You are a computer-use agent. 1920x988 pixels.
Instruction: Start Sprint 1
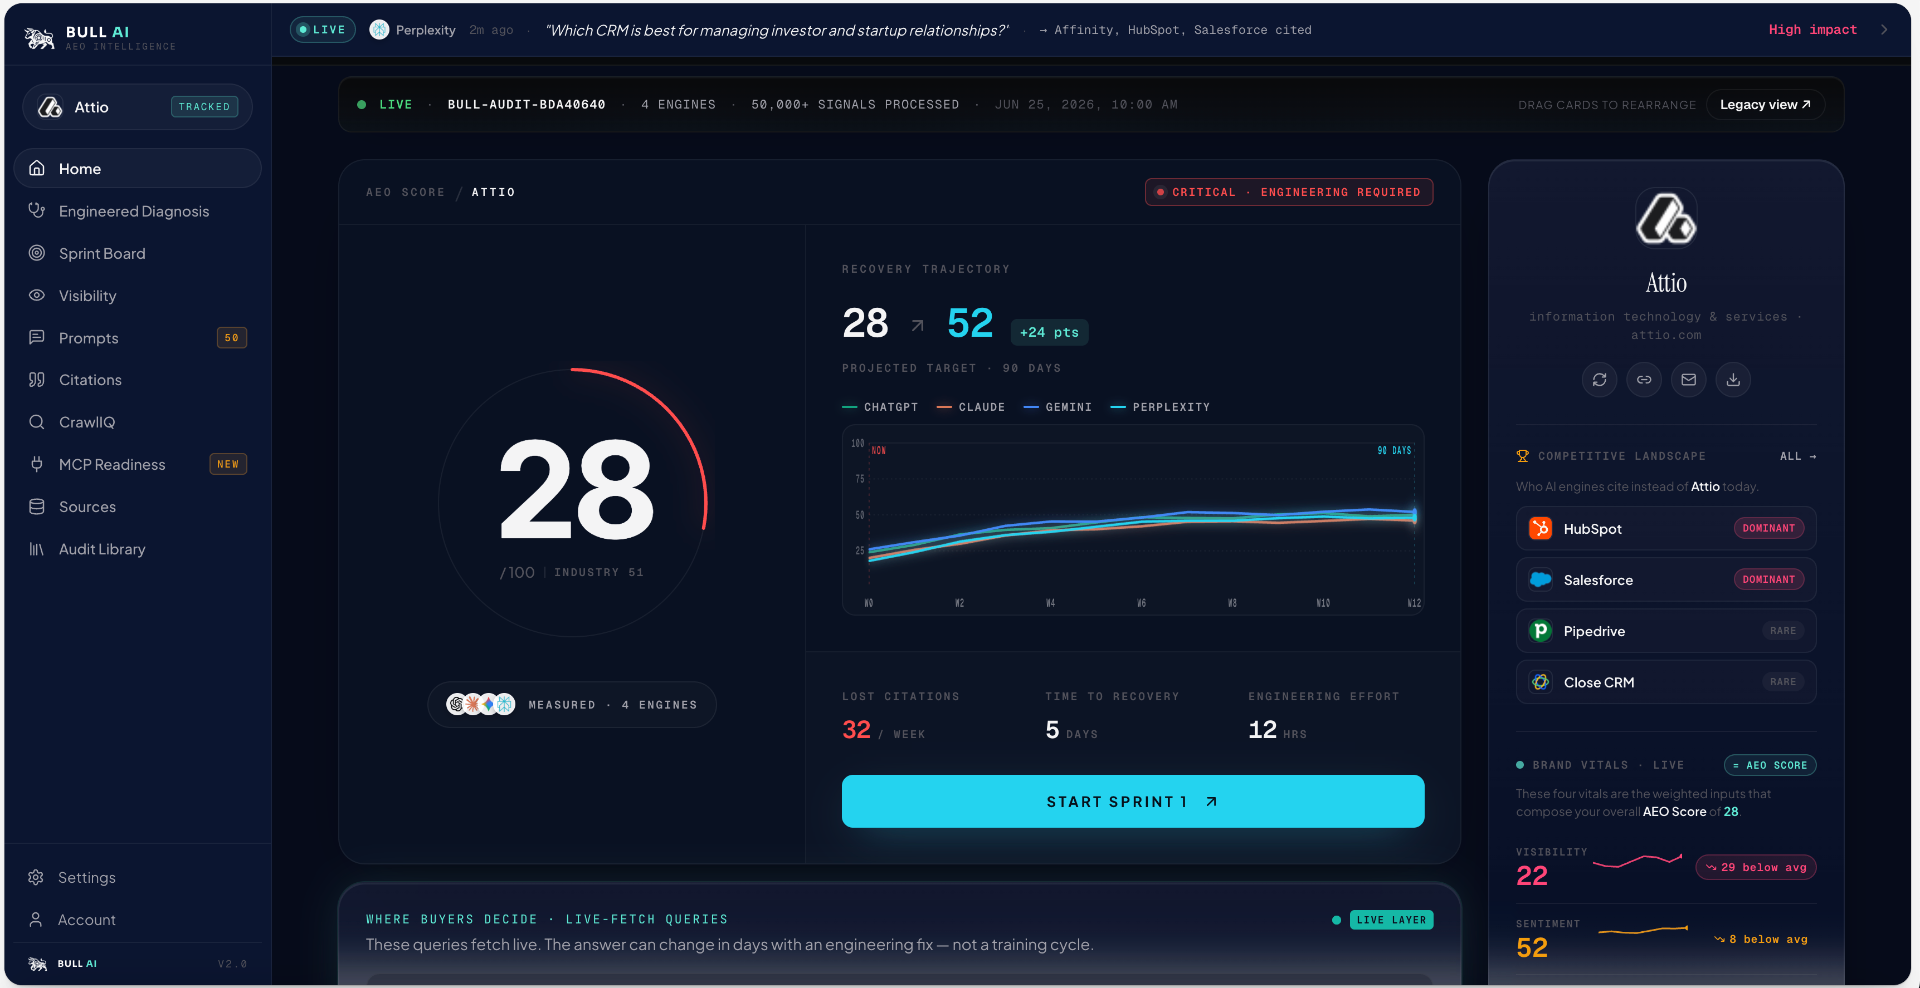tap(1133, 801)
